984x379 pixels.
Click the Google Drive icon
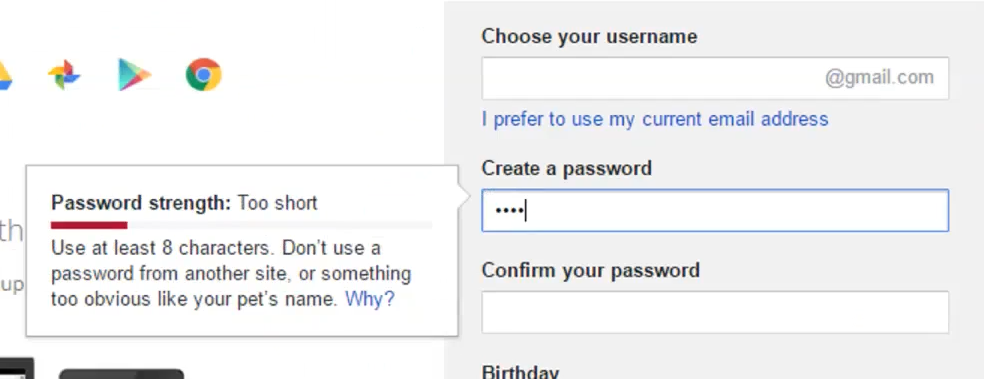(x=5, y=75)
